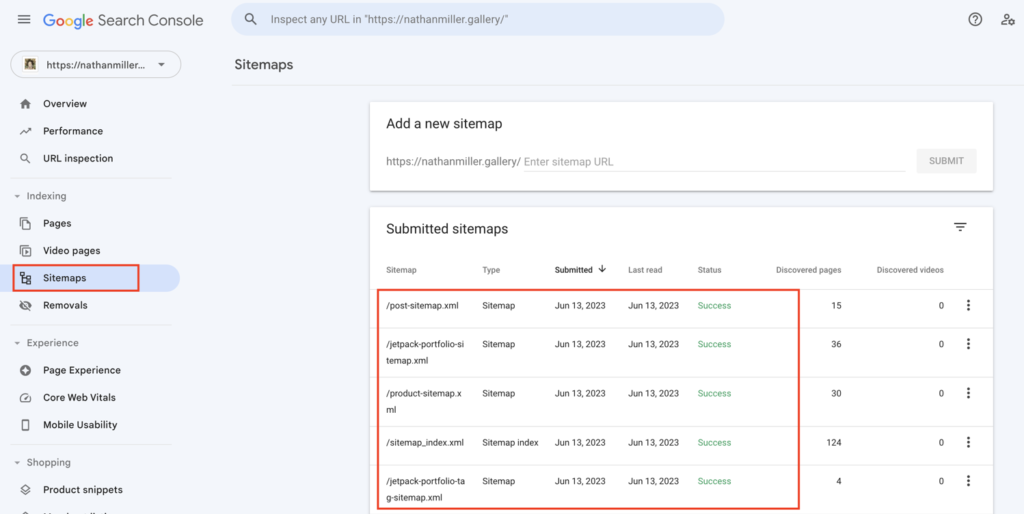Click the property favicon thumbnail
Viewport: 1024px width, 514px height.
pyautogui.click(x=30, y=65)
